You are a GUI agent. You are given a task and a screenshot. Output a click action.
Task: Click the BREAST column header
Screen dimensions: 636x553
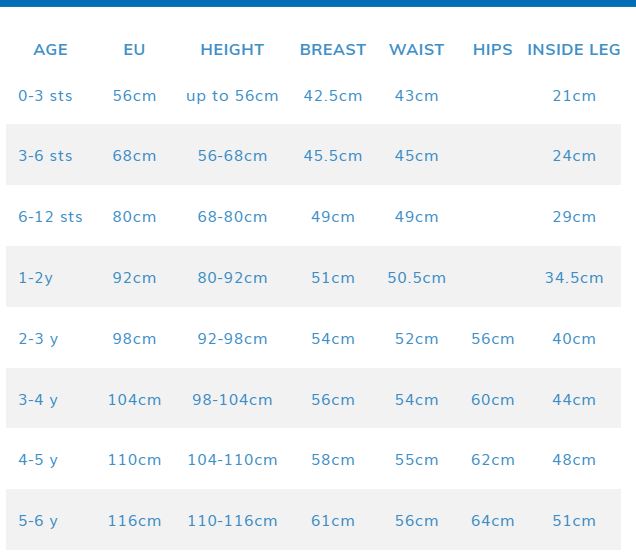click(x=333, y=50)
